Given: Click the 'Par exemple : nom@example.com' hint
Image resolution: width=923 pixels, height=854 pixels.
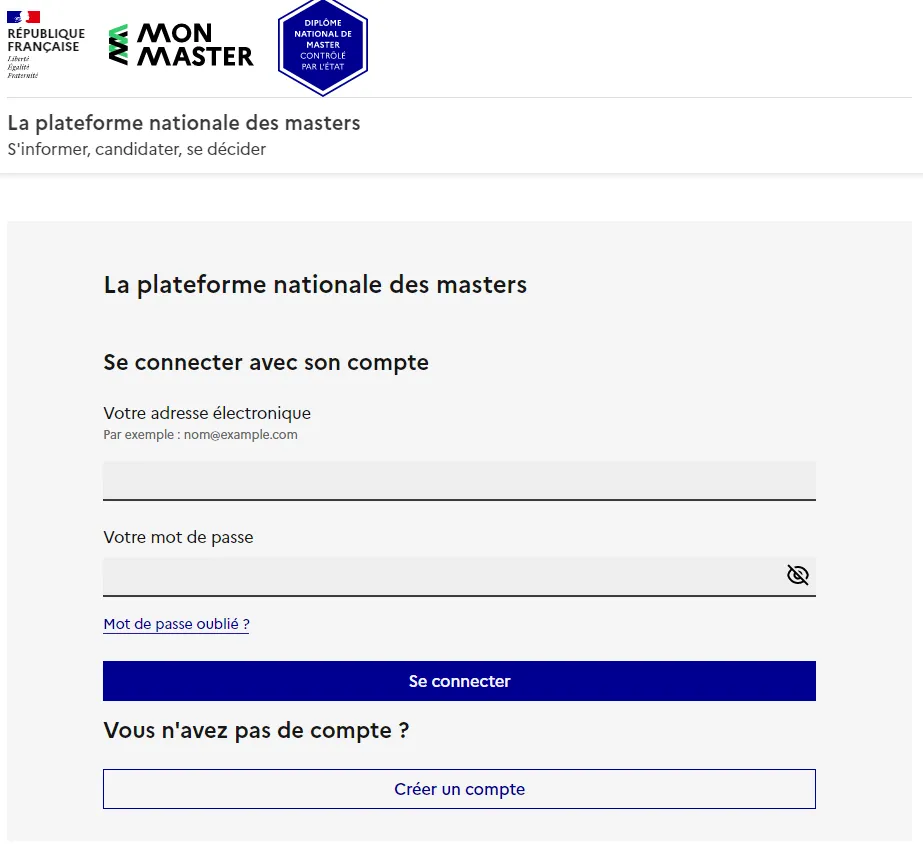Looking at the screenshot, I should pos(200,435).
